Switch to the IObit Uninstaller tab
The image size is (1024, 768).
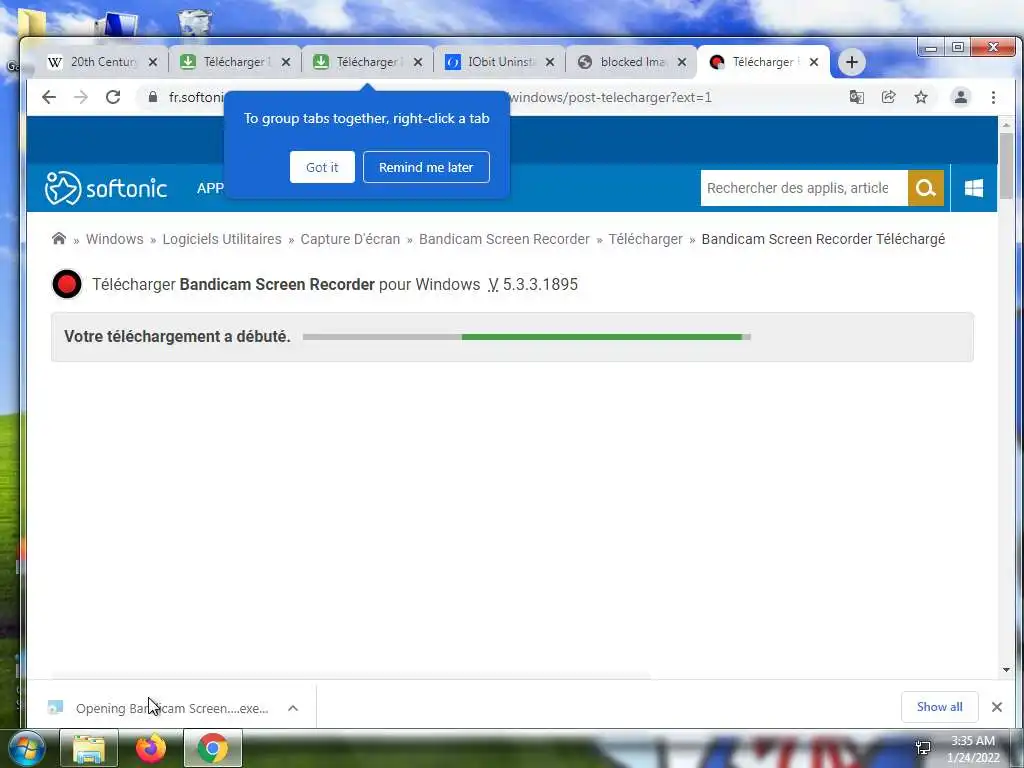point(500,62)
